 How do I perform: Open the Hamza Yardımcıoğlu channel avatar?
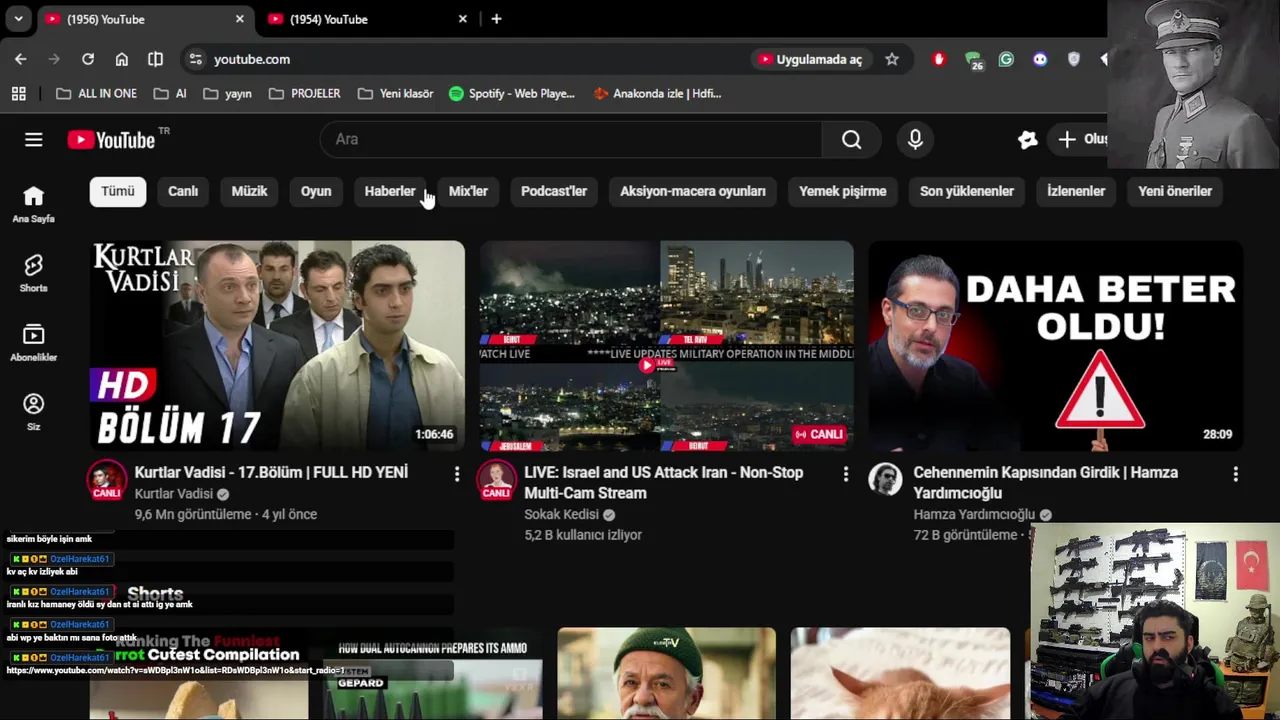tap(885, 480)
